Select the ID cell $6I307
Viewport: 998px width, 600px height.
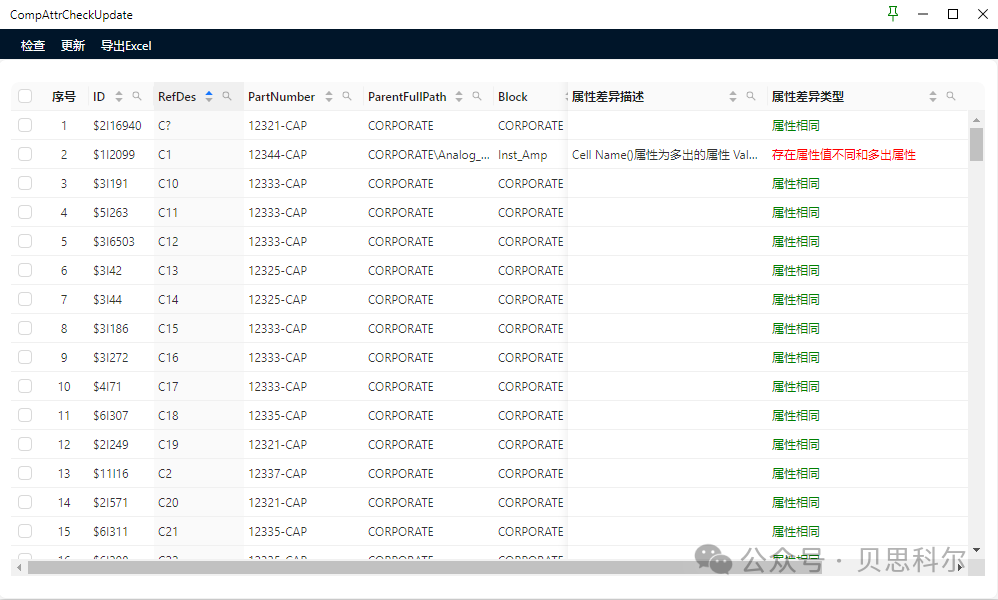111,415
